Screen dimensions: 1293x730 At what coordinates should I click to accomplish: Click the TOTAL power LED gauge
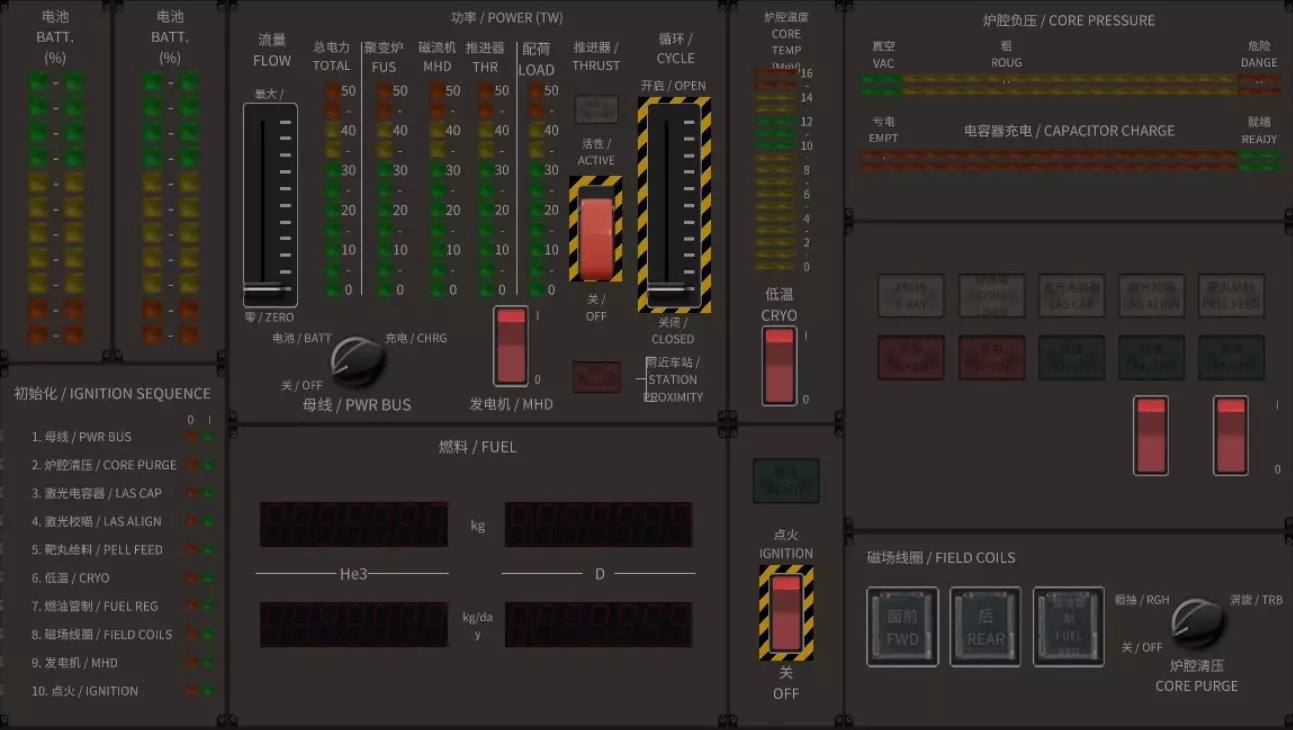tap(332, 190)
